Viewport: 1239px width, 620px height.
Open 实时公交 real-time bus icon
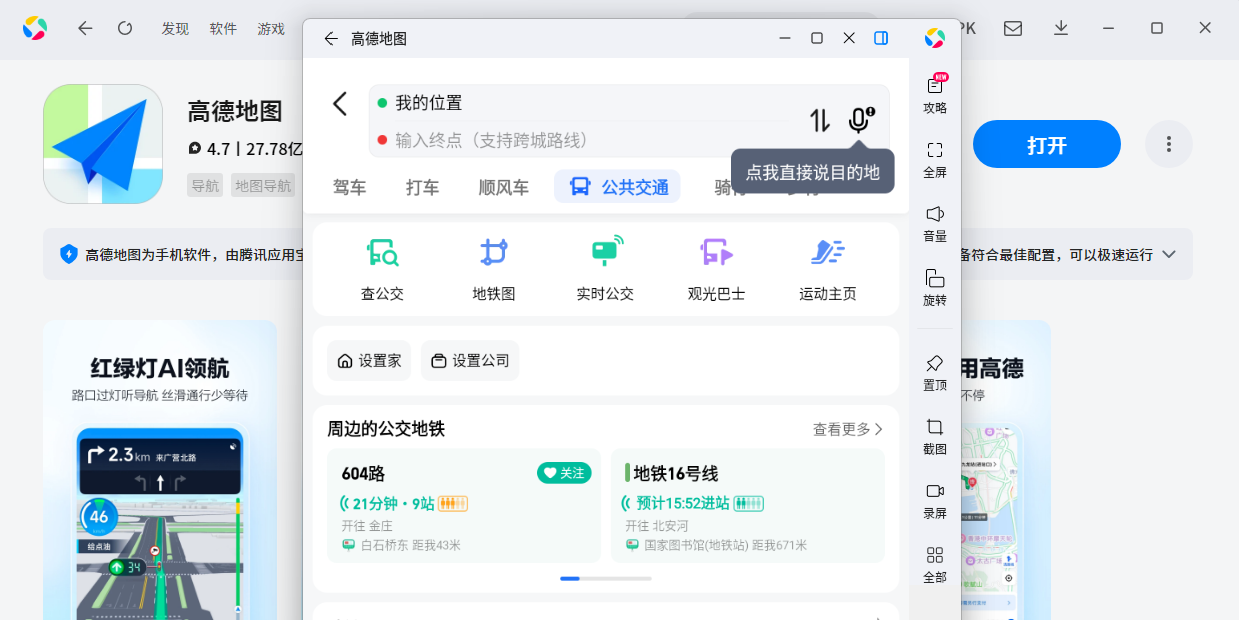[605, 253]
